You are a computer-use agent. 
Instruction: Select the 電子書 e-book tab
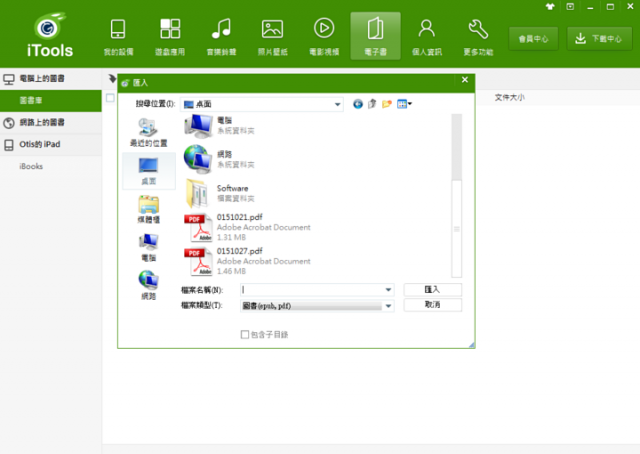pyautogui.click(x=376, y=37)
